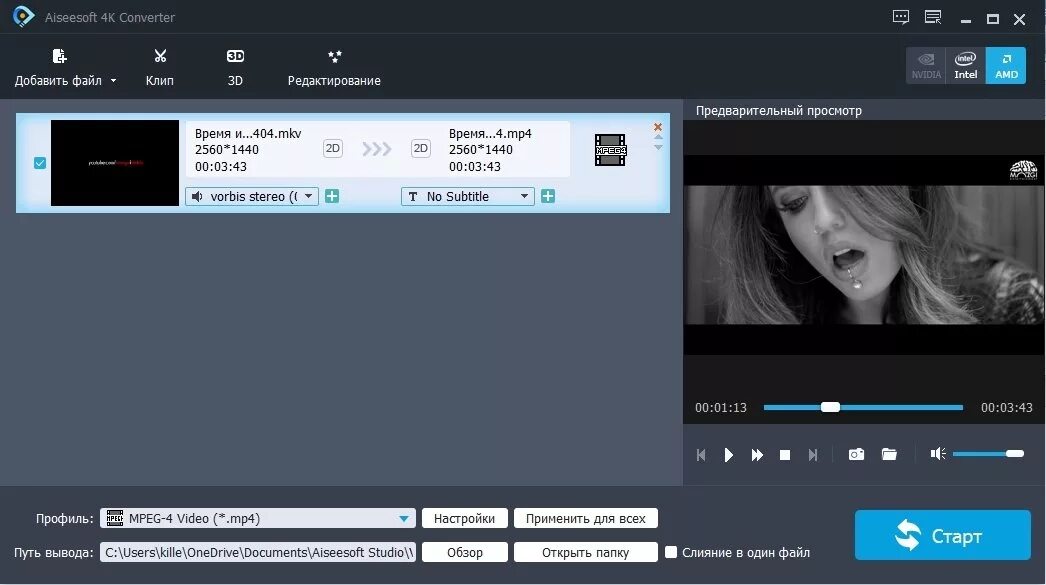Fast forward the preview
The height and width of the screenshot is (585, 1046).
(x=756, y=455)
